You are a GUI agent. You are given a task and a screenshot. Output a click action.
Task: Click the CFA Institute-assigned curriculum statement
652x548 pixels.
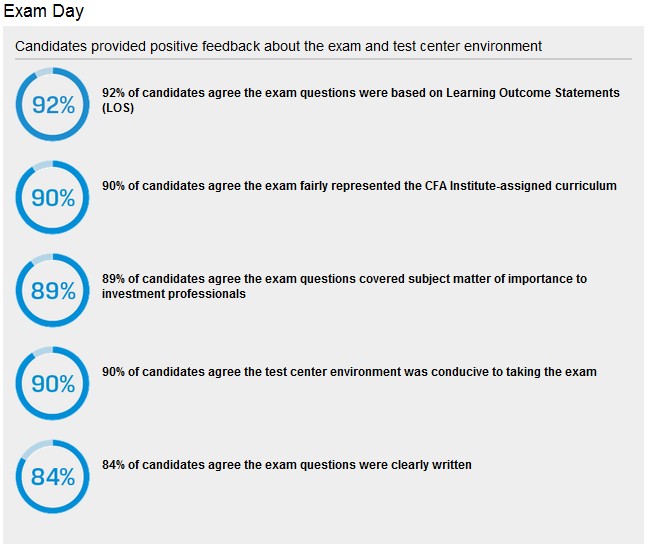tap(359, 185)
